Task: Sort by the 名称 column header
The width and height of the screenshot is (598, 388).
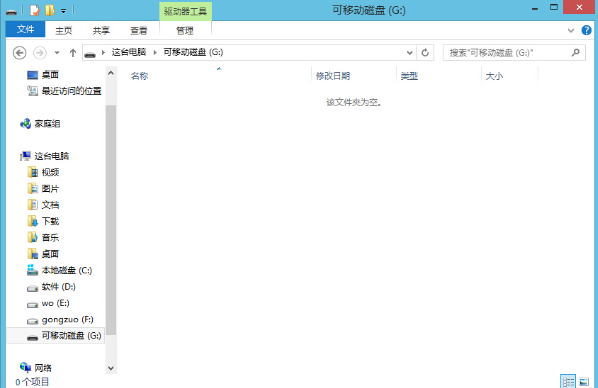Action: [139, 76]
